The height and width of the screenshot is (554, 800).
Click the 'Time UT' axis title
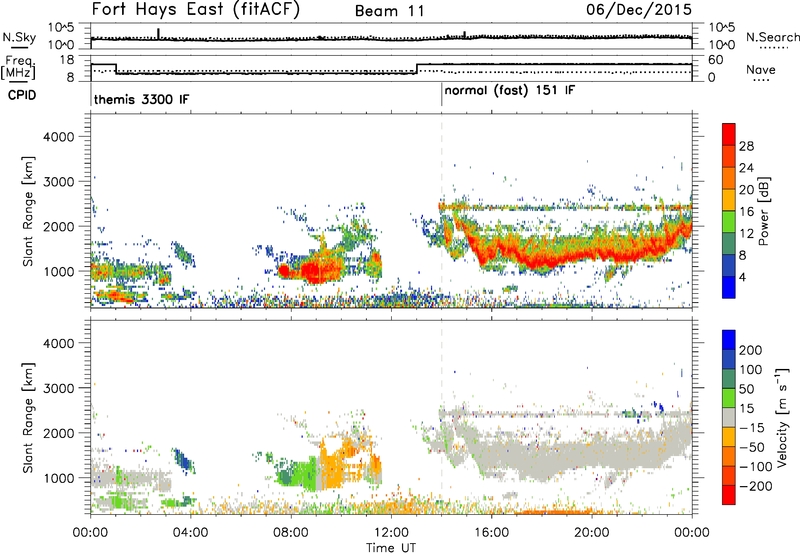click(x=391, y=548)
